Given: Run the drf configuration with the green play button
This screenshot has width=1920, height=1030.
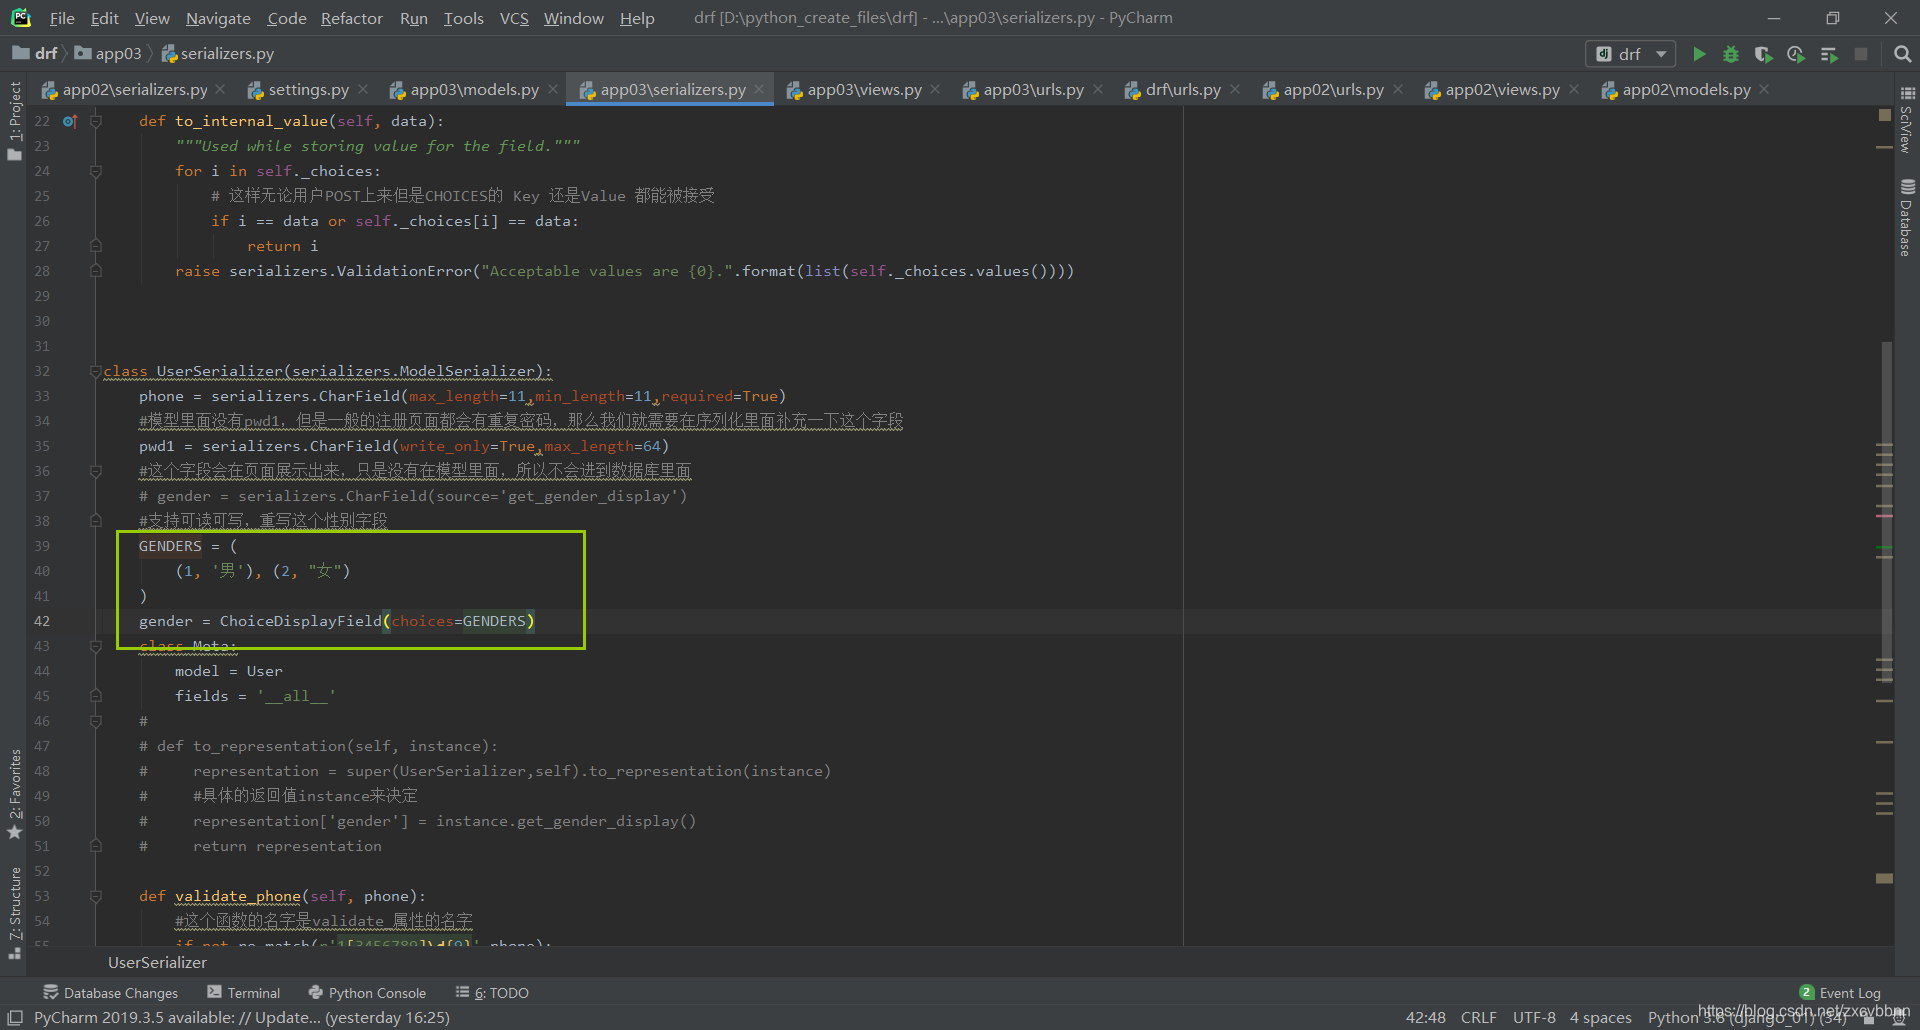Looking at the screenshot, I should 1699,54.
